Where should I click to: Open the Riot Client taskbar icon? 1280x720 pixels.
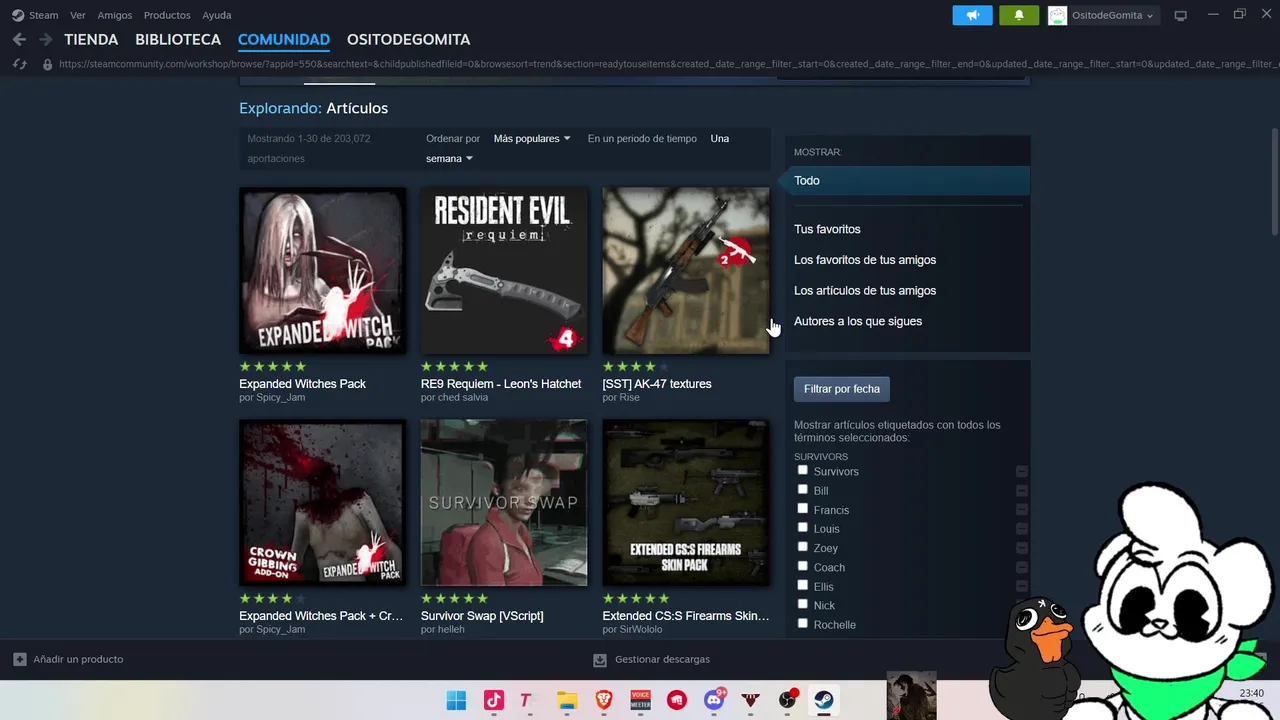pyautogui.click(x=677, y=700)
